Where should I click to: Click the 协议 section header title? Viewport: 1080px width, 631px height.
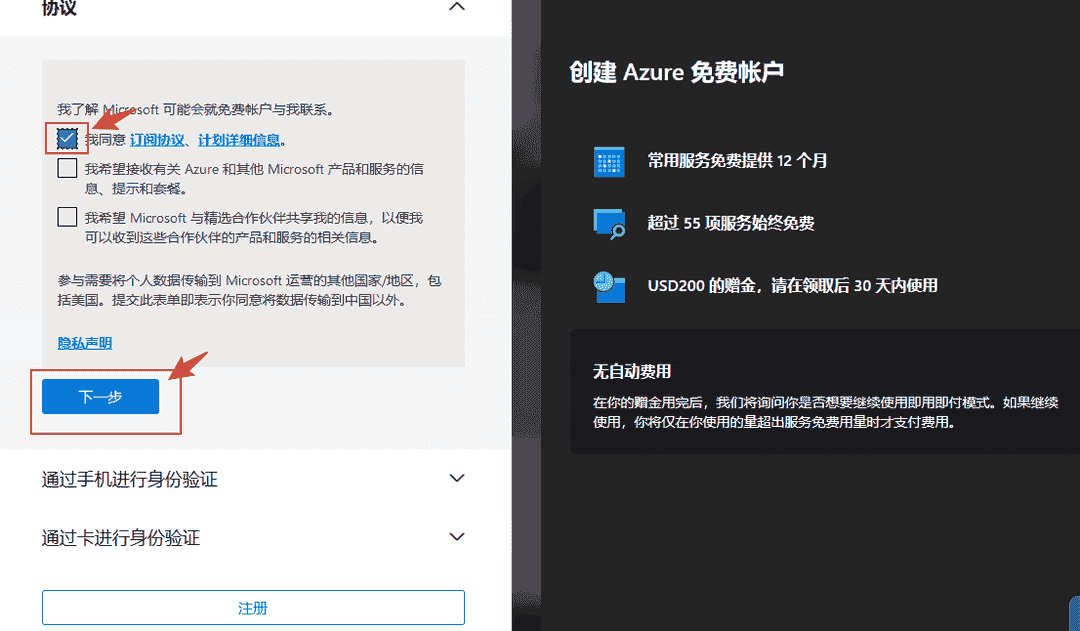(60, 8)
